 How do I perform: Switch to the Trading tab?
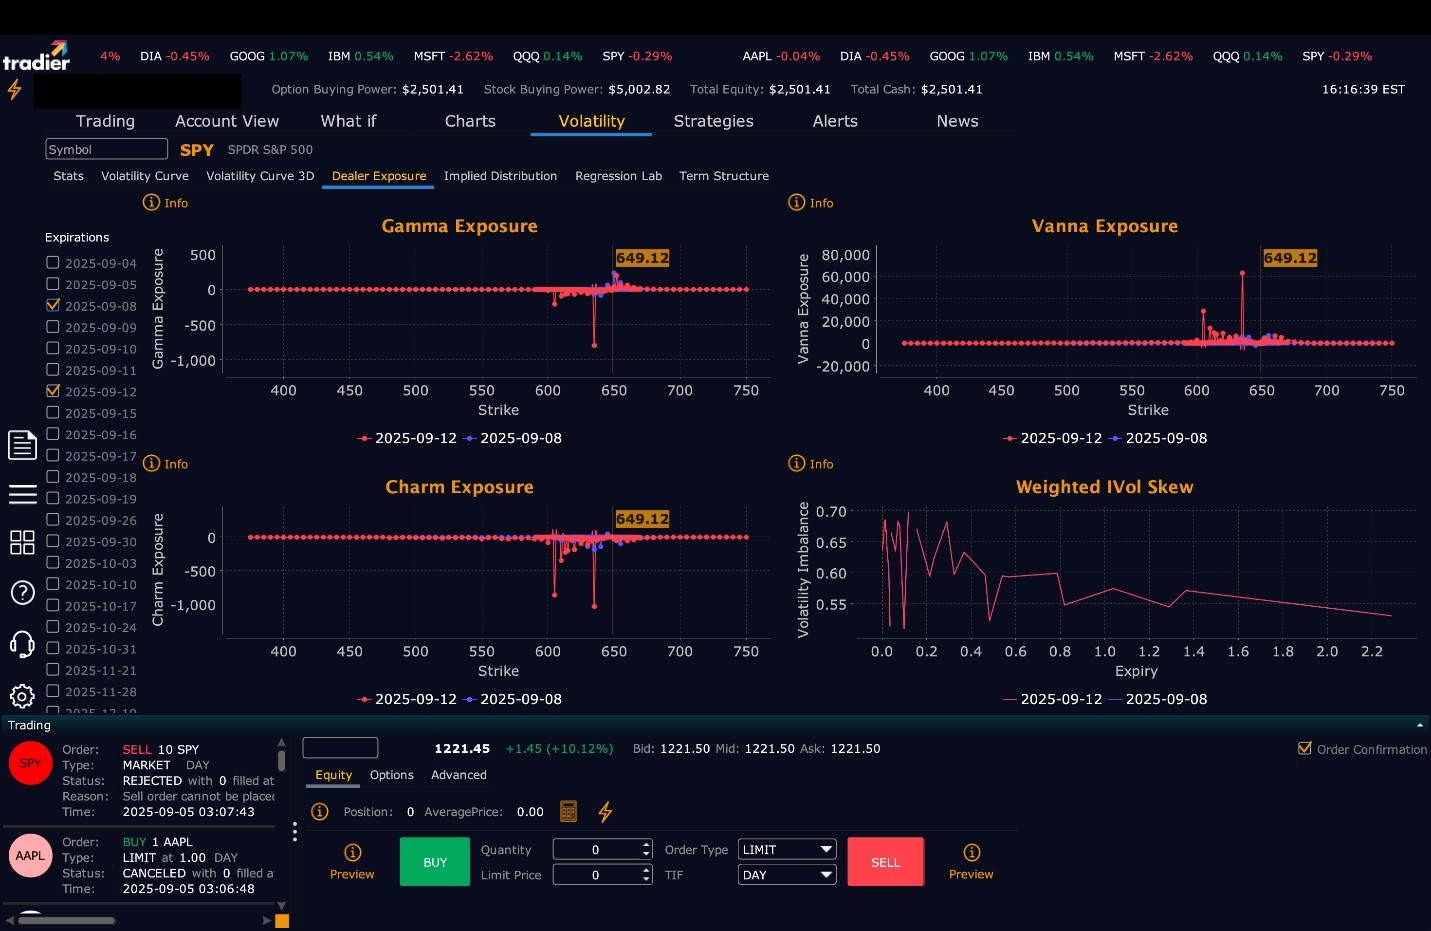(105, 121)
